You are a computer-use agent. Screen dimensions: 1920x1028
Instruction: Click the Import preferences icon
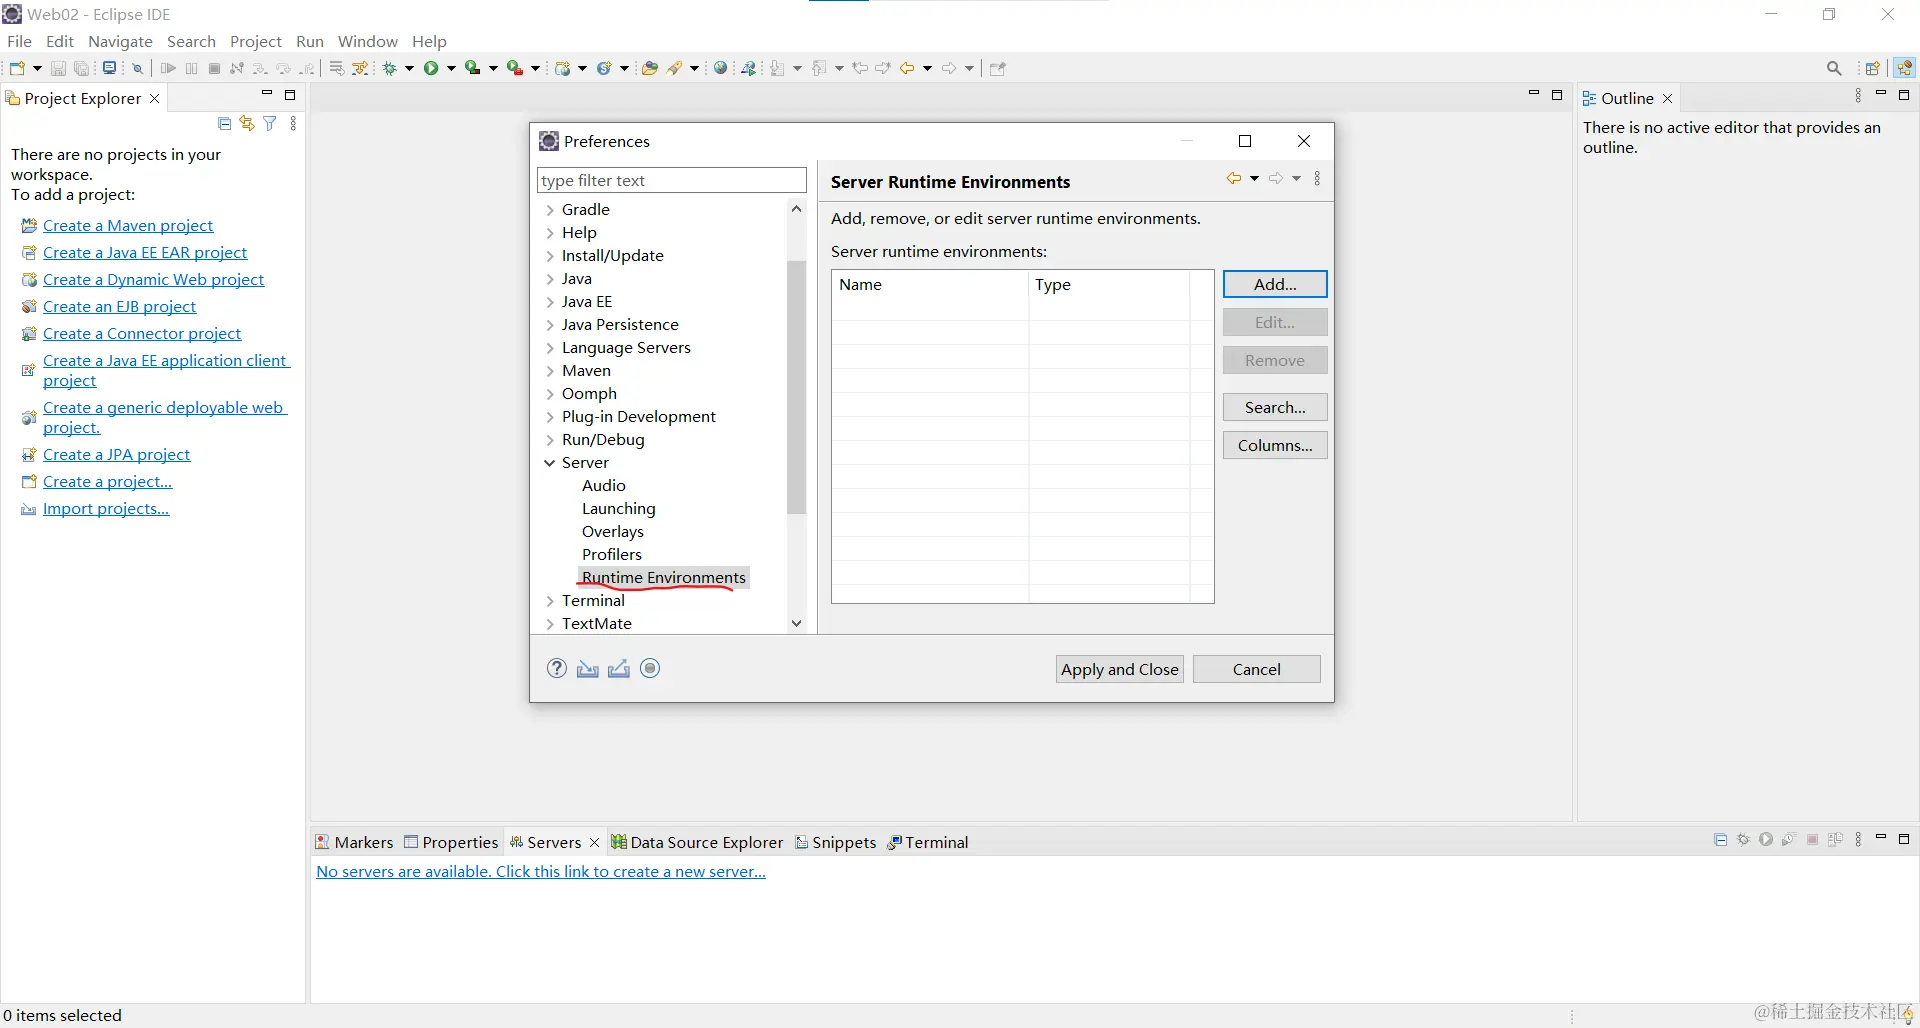tap(588, 668)
